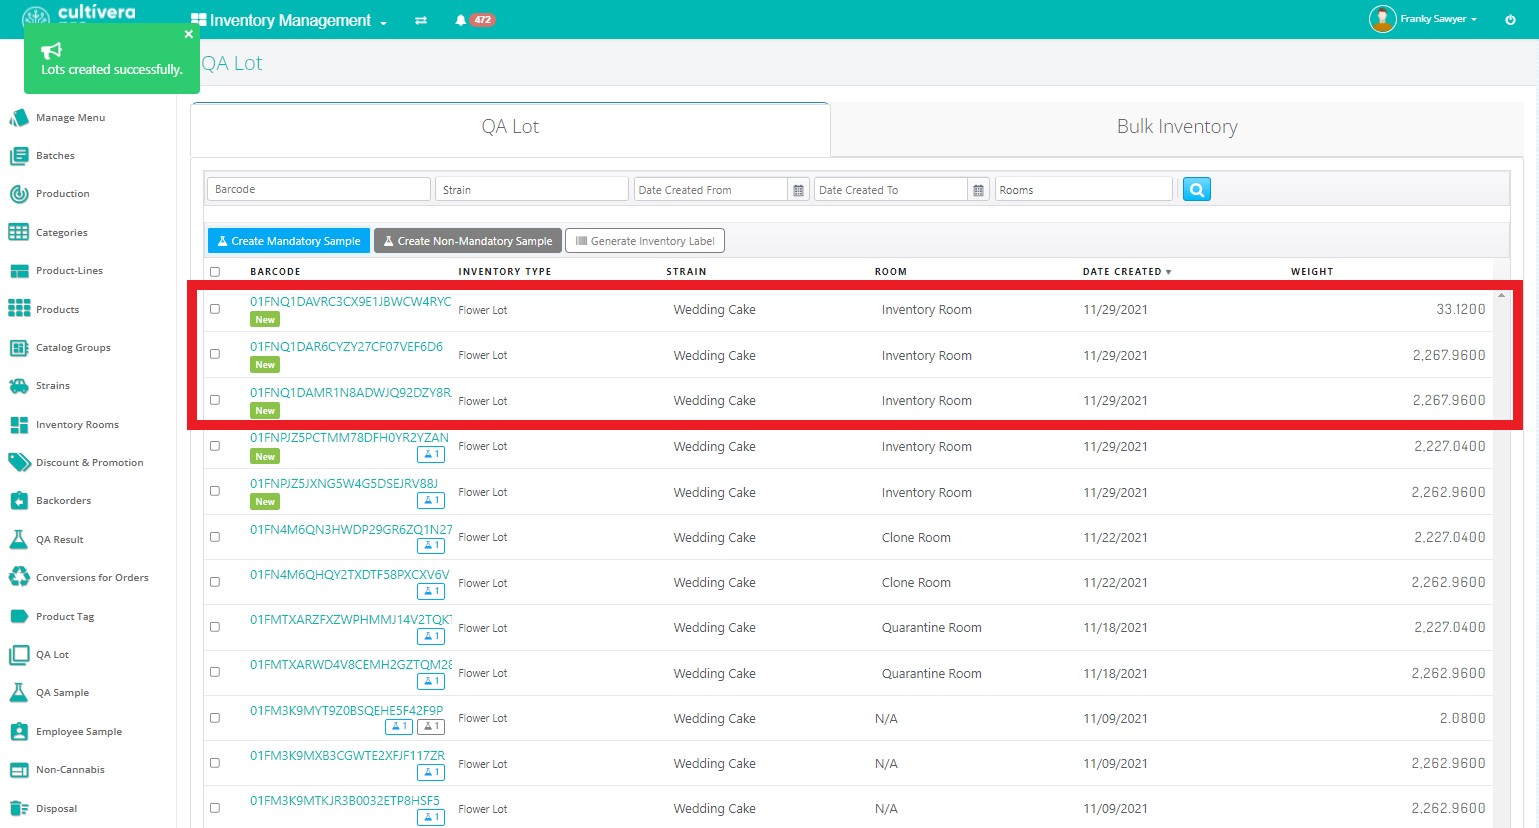The image size is (1539, 828).
Task: Open Strains from the sidebar
Action: (x=52, y=386)
